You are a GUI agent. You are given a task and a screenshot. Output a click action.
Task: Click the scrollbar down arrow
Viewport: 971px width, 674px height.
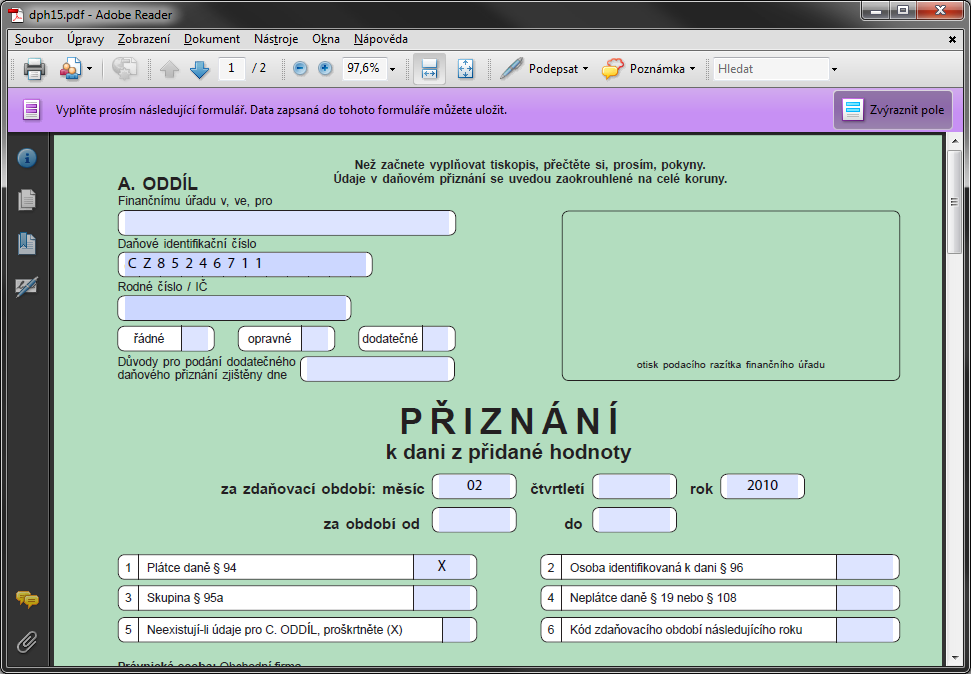954,659
